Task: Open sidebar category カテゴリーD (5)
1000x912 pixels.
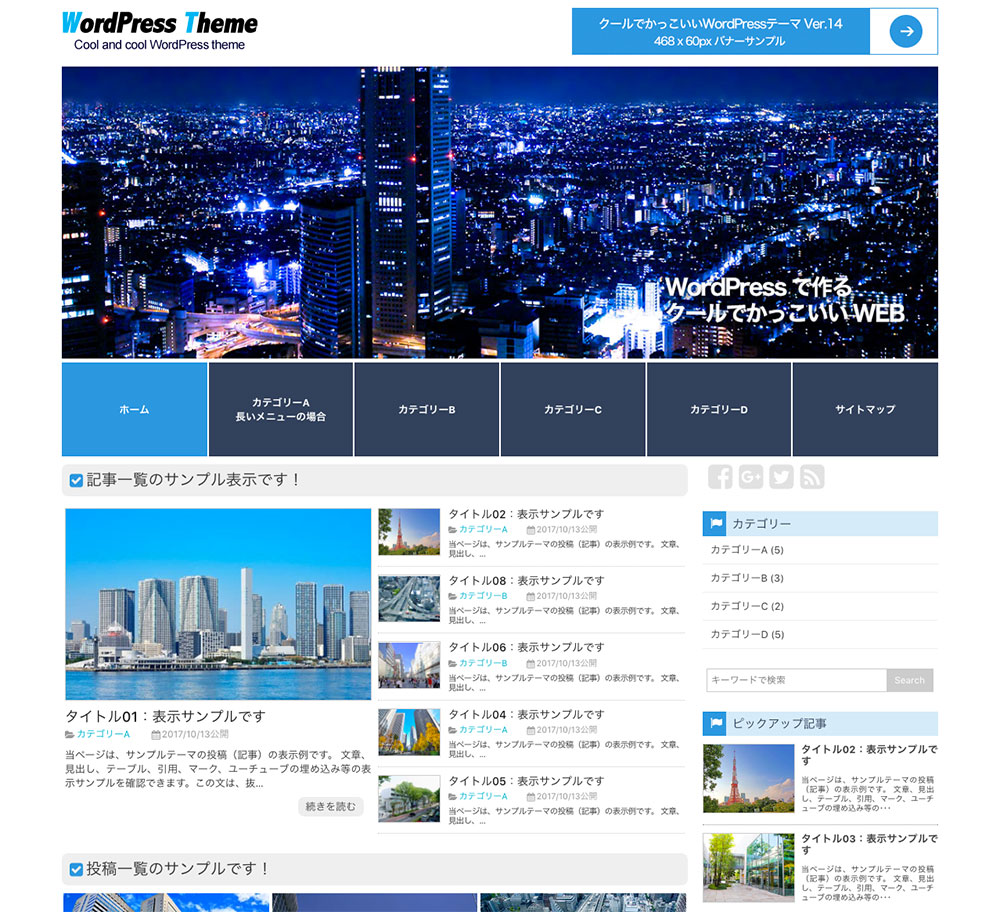Action: click(x=747, y=634)
